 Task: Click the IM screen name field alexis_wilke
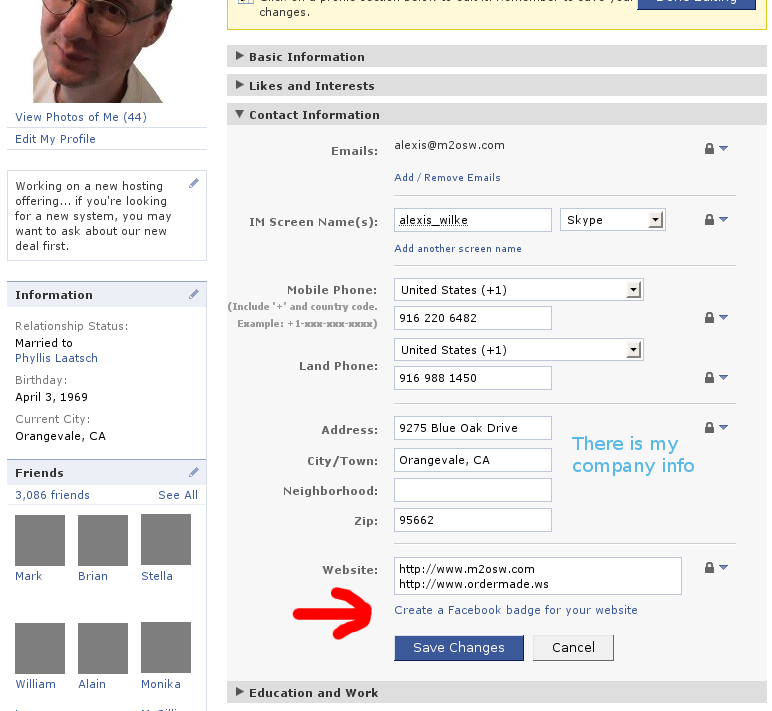point(473,220)
